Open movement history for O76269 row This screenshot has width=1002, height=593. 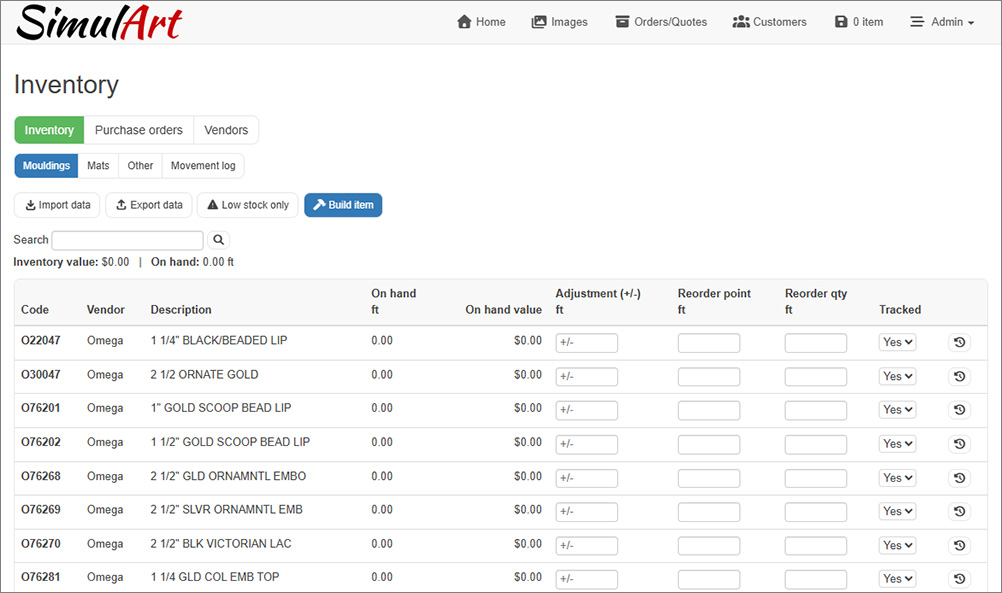click(959, 511)
